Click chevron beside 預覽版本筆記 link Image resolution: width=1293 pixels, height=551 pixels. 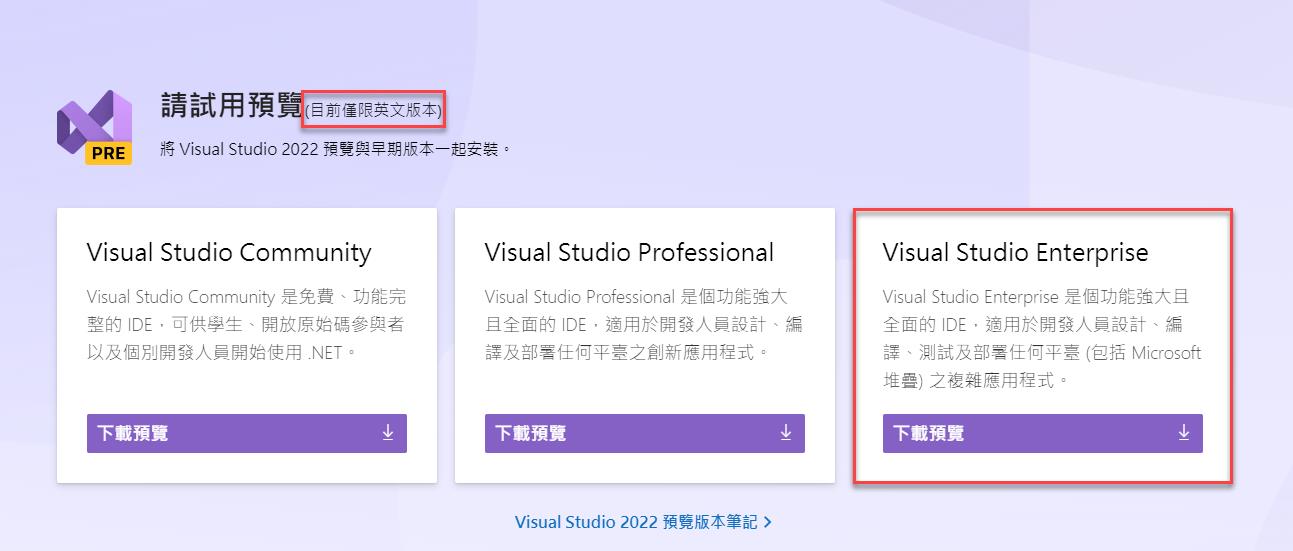coord(768,522)
